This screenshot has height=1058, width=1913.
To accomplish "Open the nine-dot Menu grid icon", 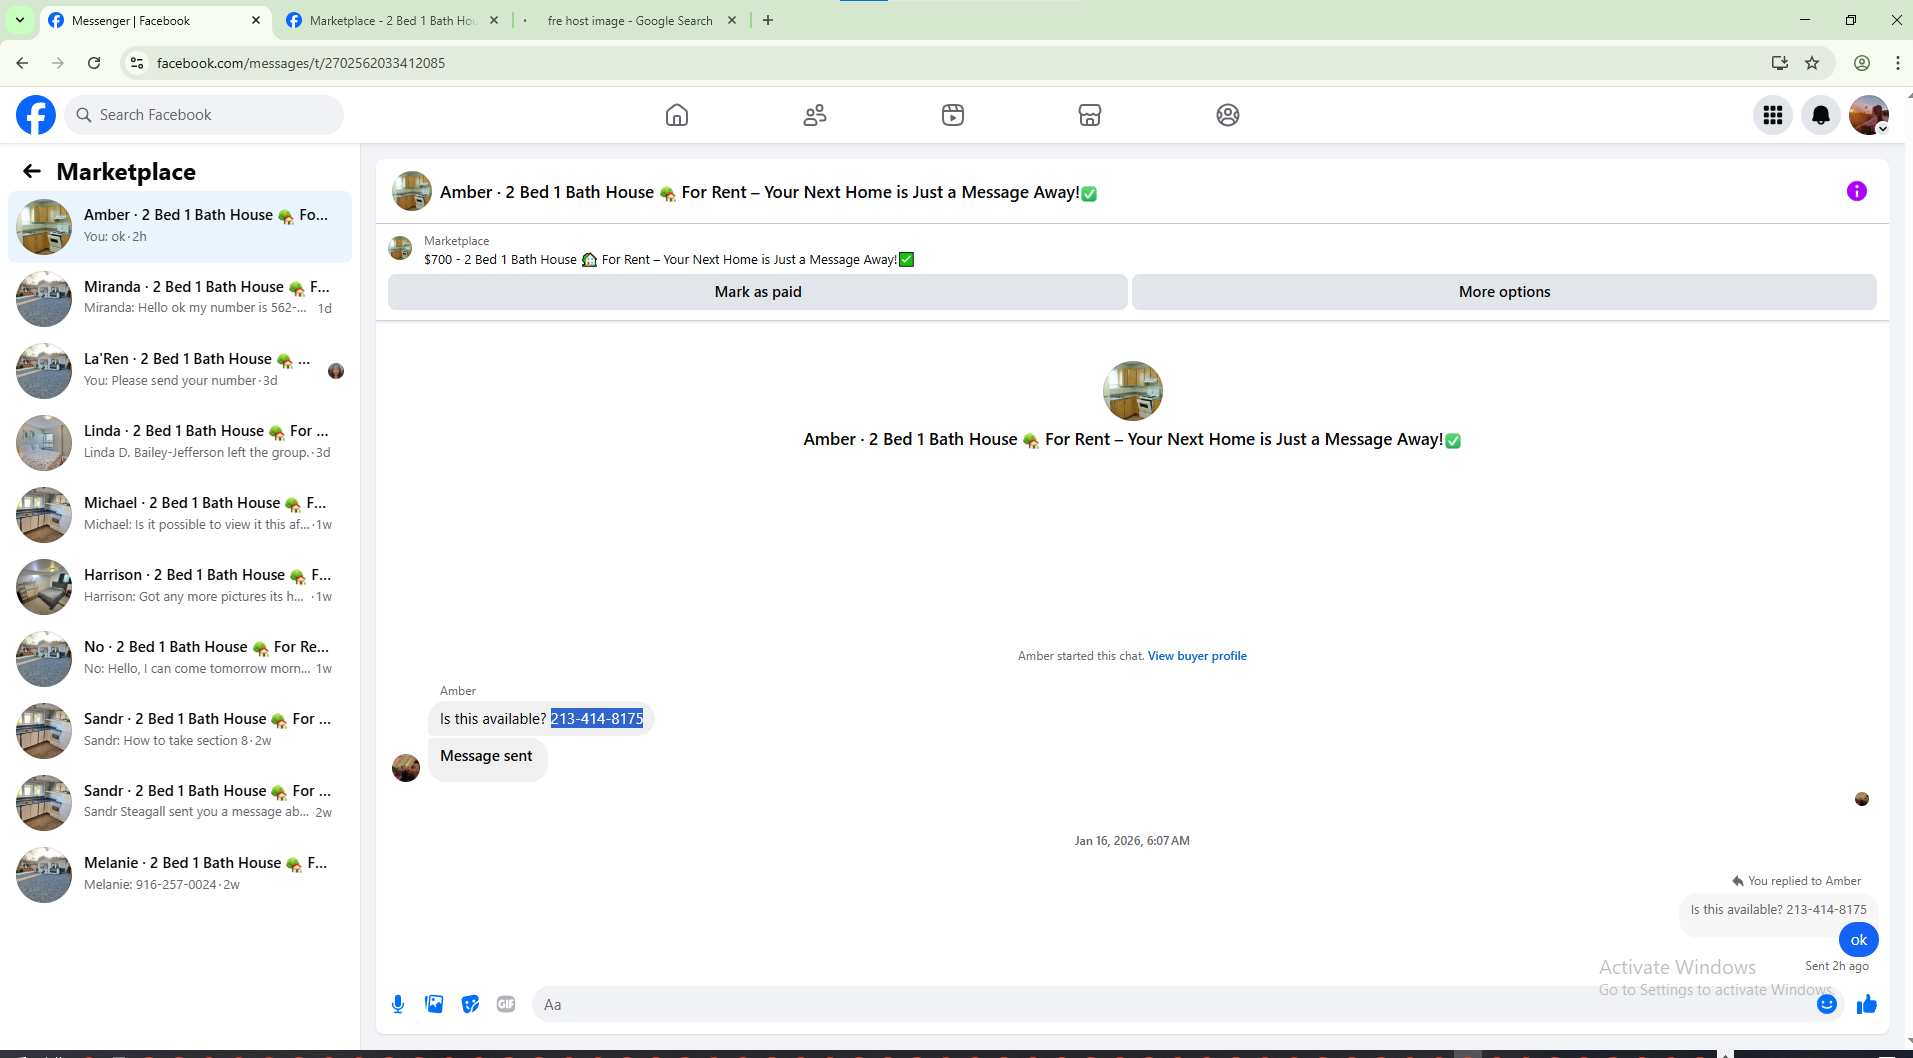I will pos(1773,115).
